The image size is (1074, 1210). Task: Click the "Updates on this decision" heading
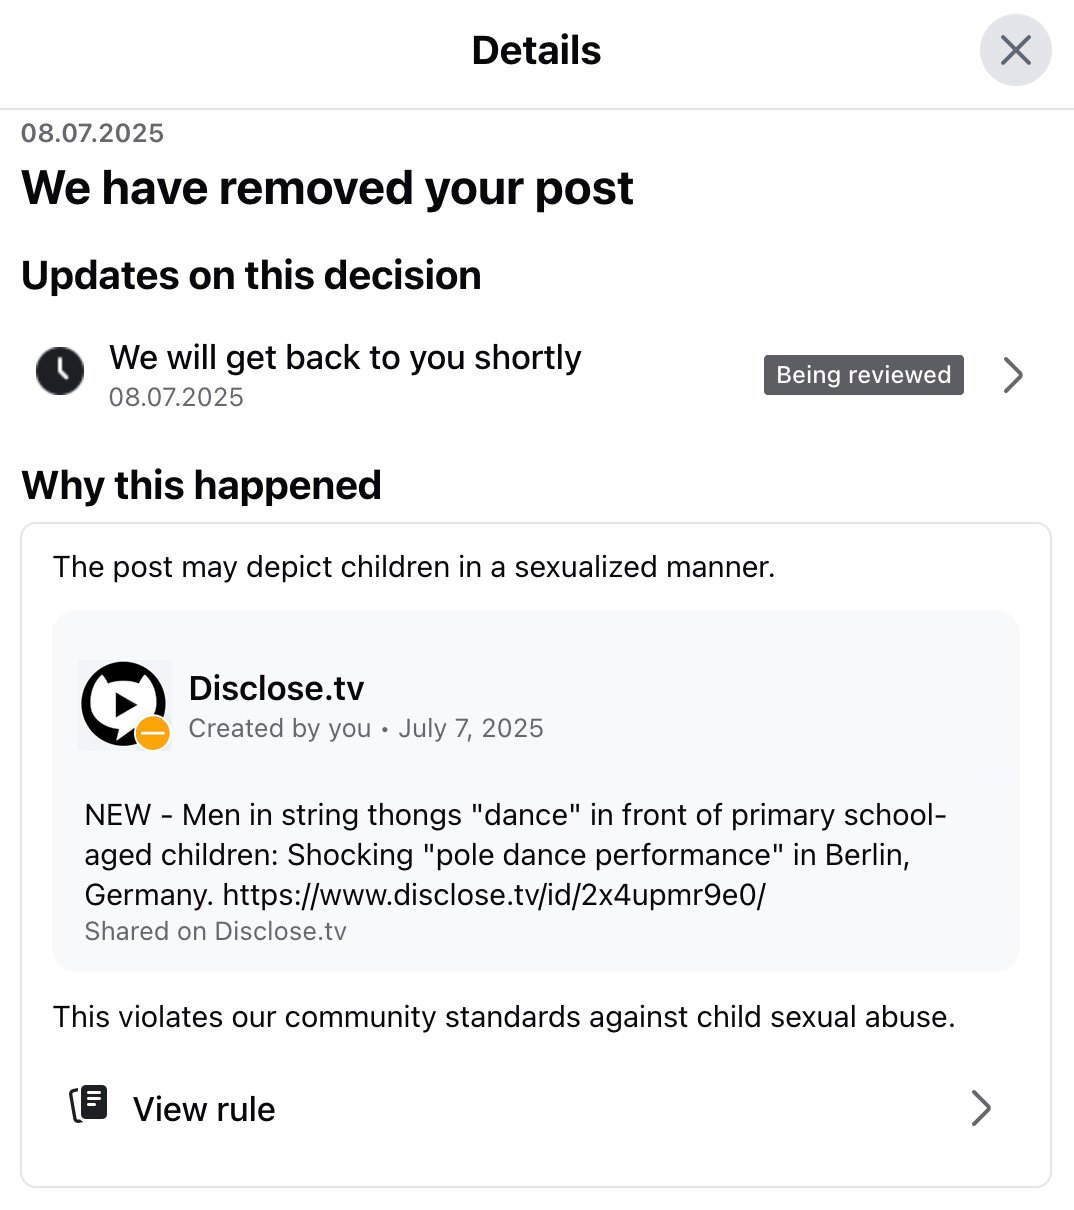[251, 275]
